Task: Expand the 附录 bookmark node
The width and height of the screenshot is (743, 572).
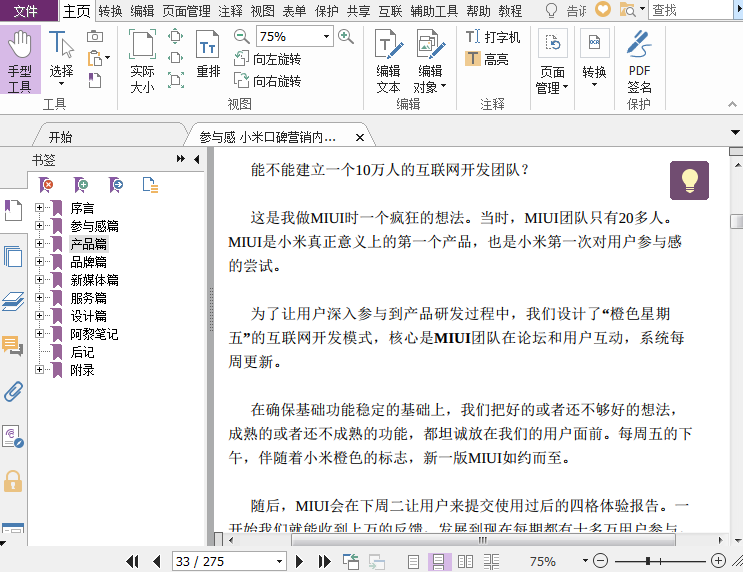Action: [x=39, y=370]
